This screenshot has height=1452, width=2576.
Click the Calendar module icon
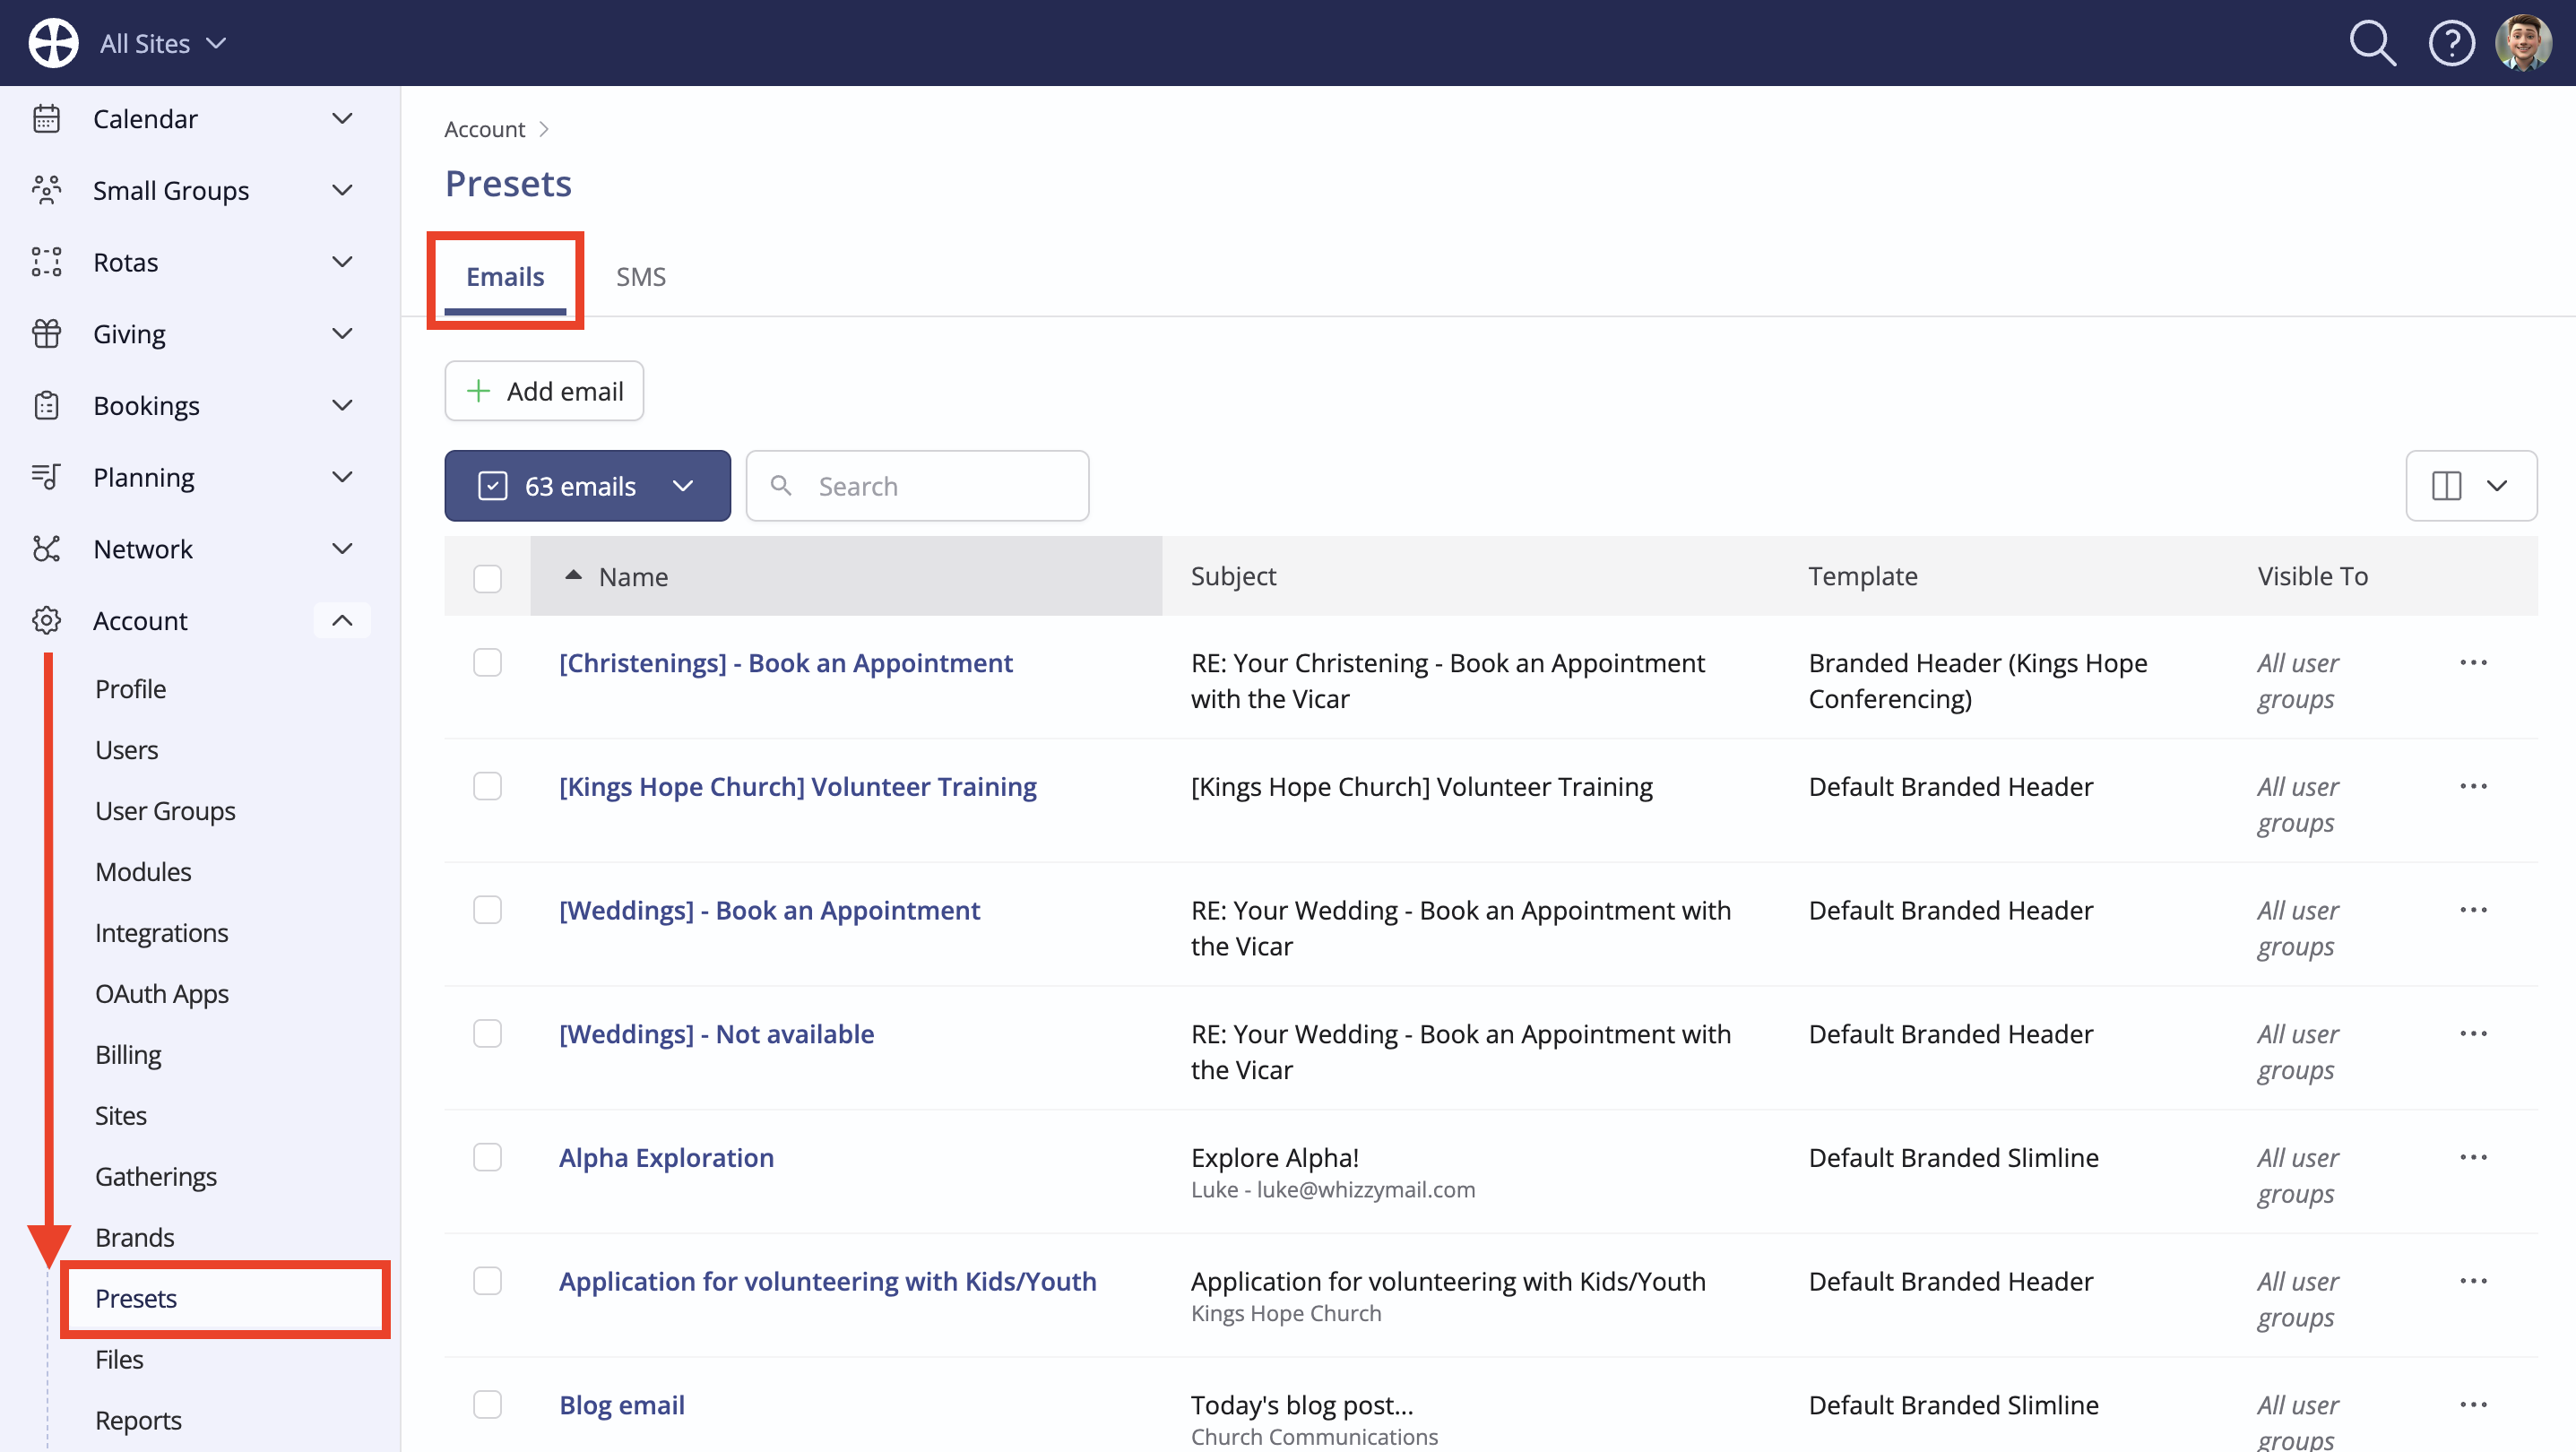pos(46,119)
